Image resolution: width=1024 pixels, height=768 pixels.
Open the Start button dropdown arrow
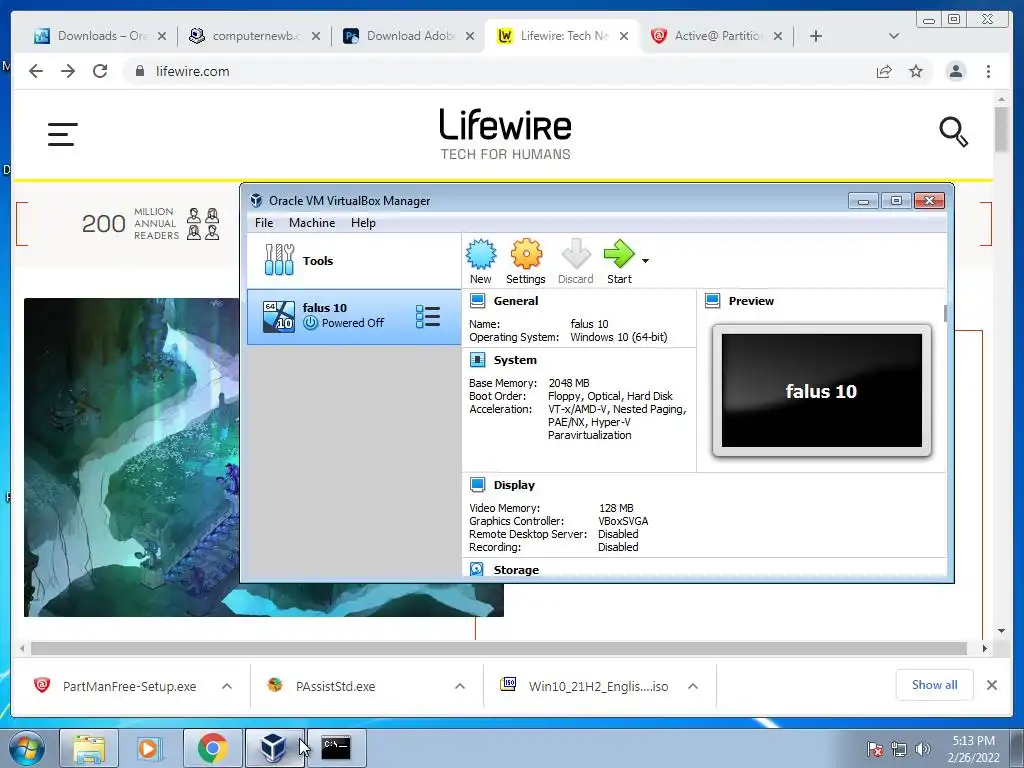[x=645, y=261]
